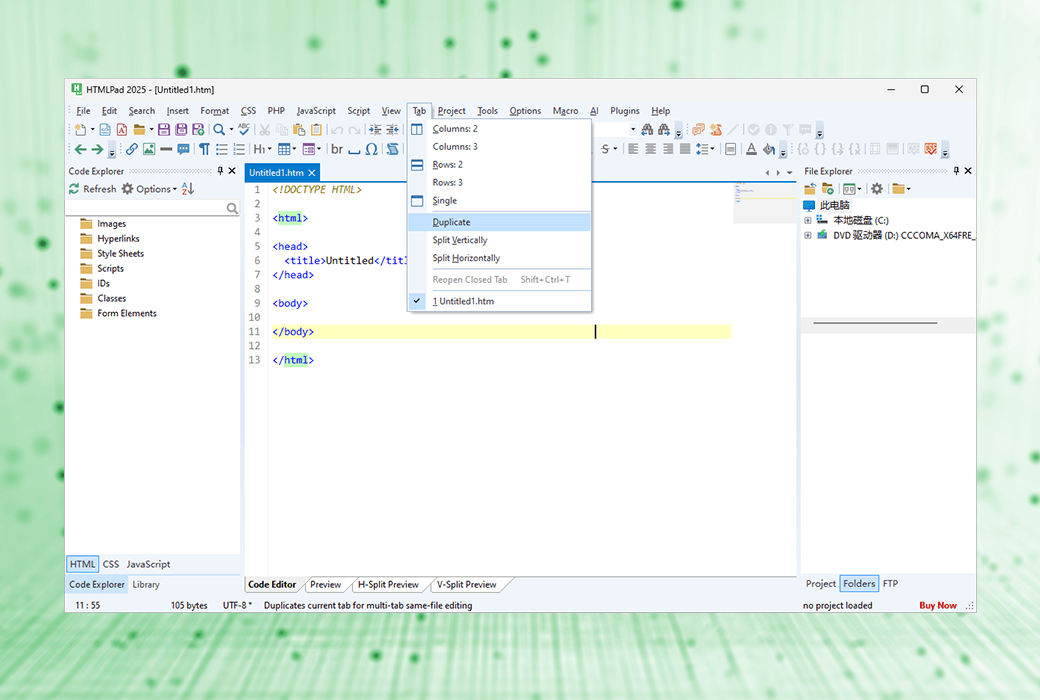Choose Duplicate in Tab menu
This screenshot has width=1040, height=700.
pos(499,222)
